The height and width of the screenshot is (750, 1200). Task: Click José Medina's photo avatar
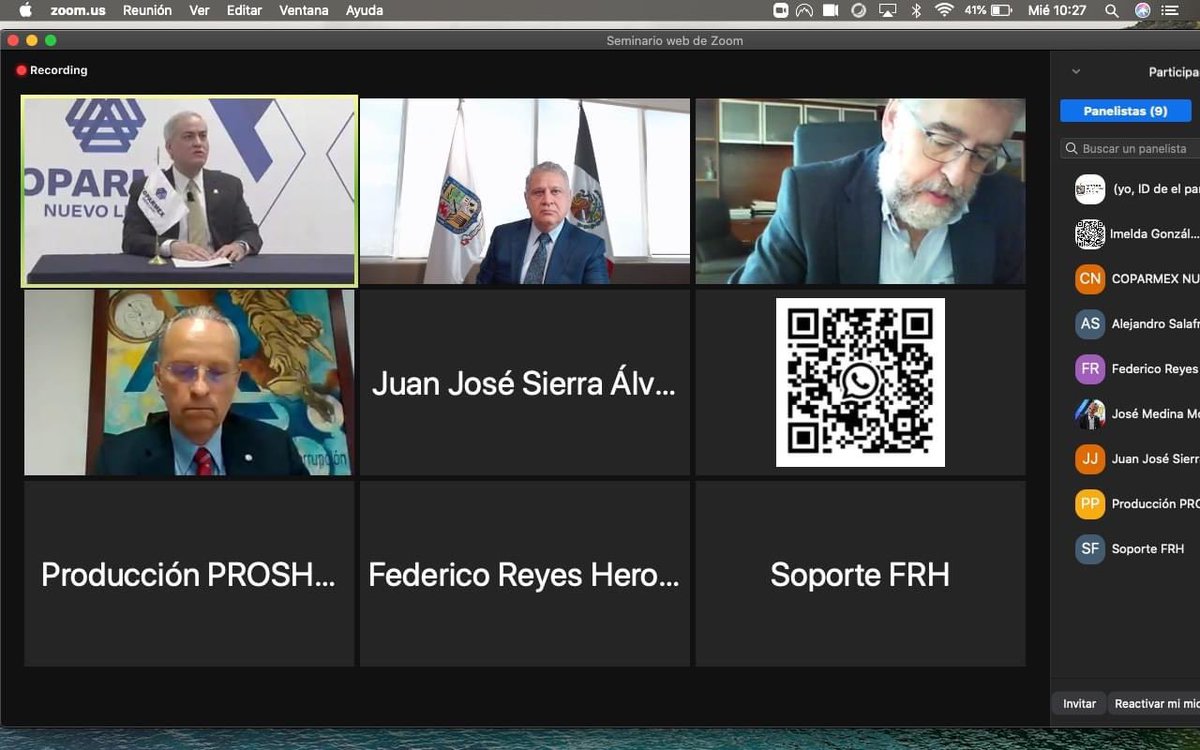point(1090,414)
